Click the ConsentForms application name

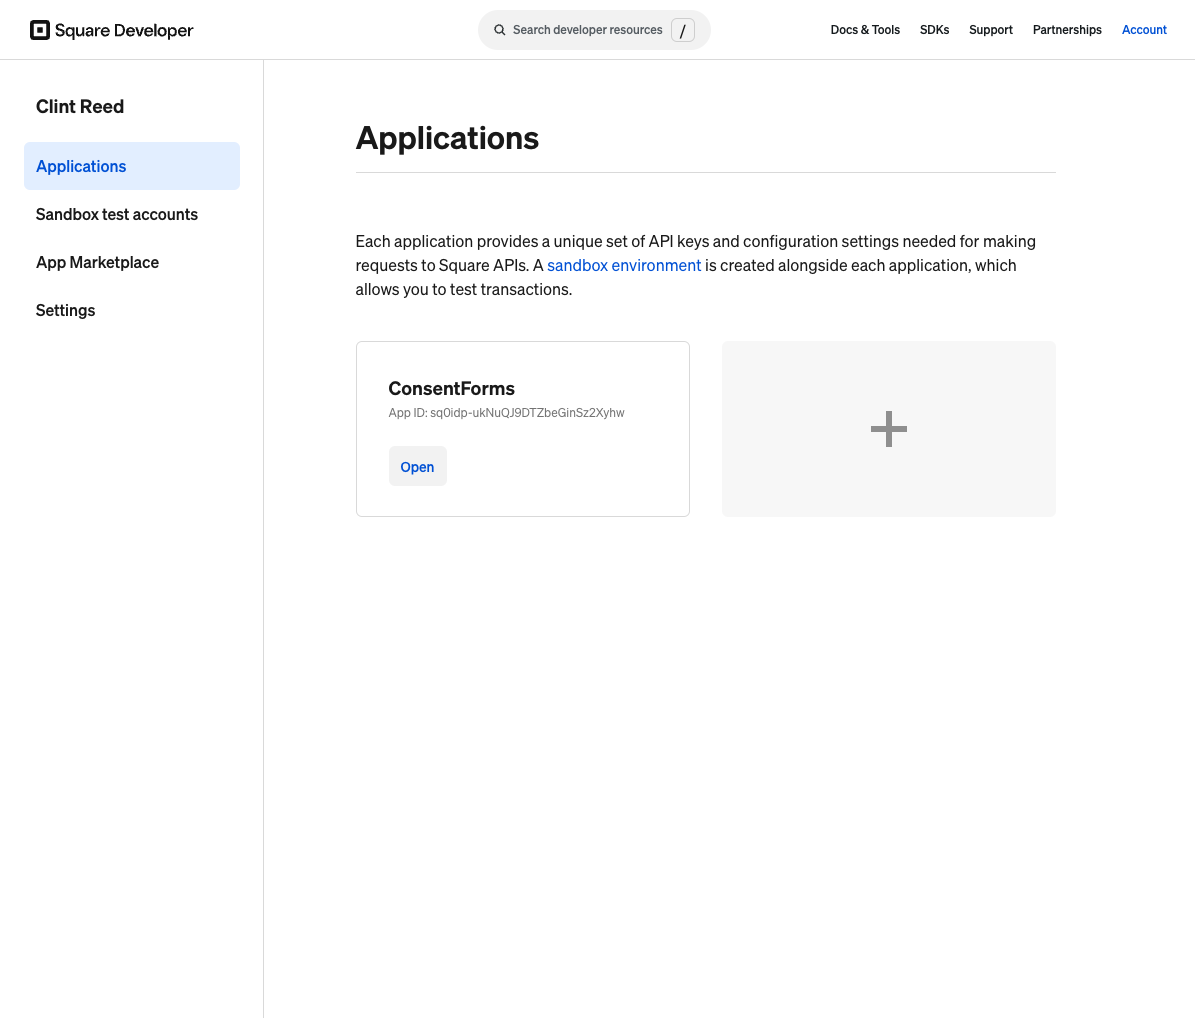click(x=451, y=389)
